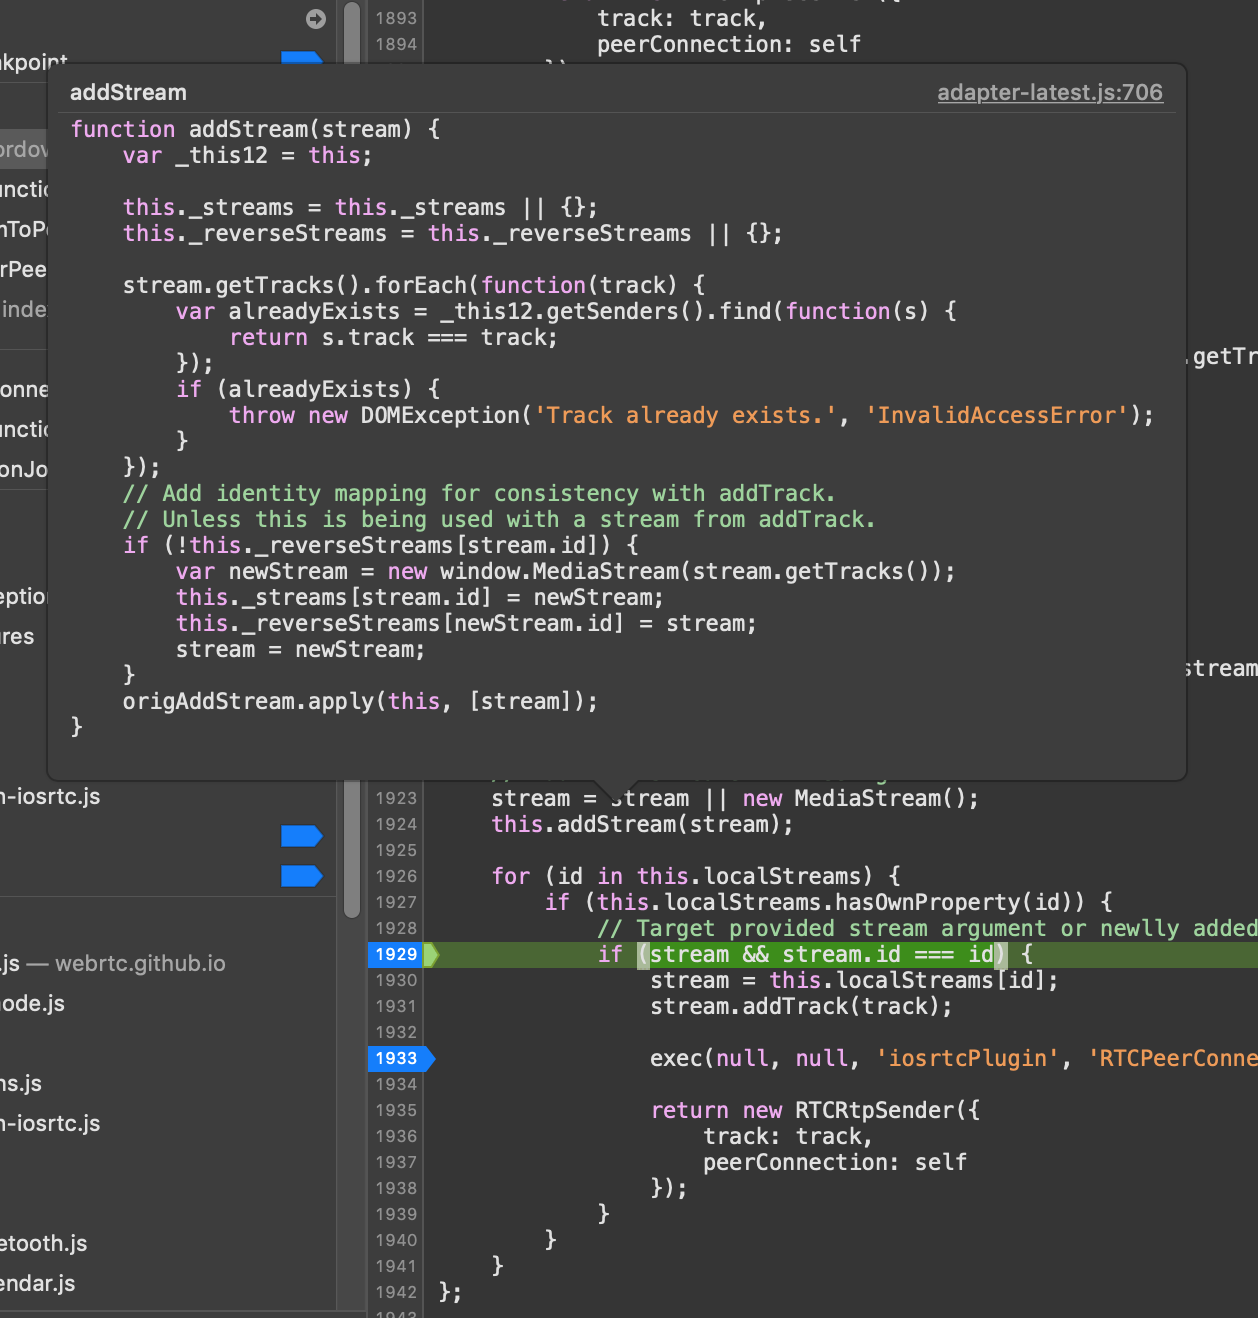
Task: Click 'DOMException' in the popover code
Action: (x=440, y=415)
